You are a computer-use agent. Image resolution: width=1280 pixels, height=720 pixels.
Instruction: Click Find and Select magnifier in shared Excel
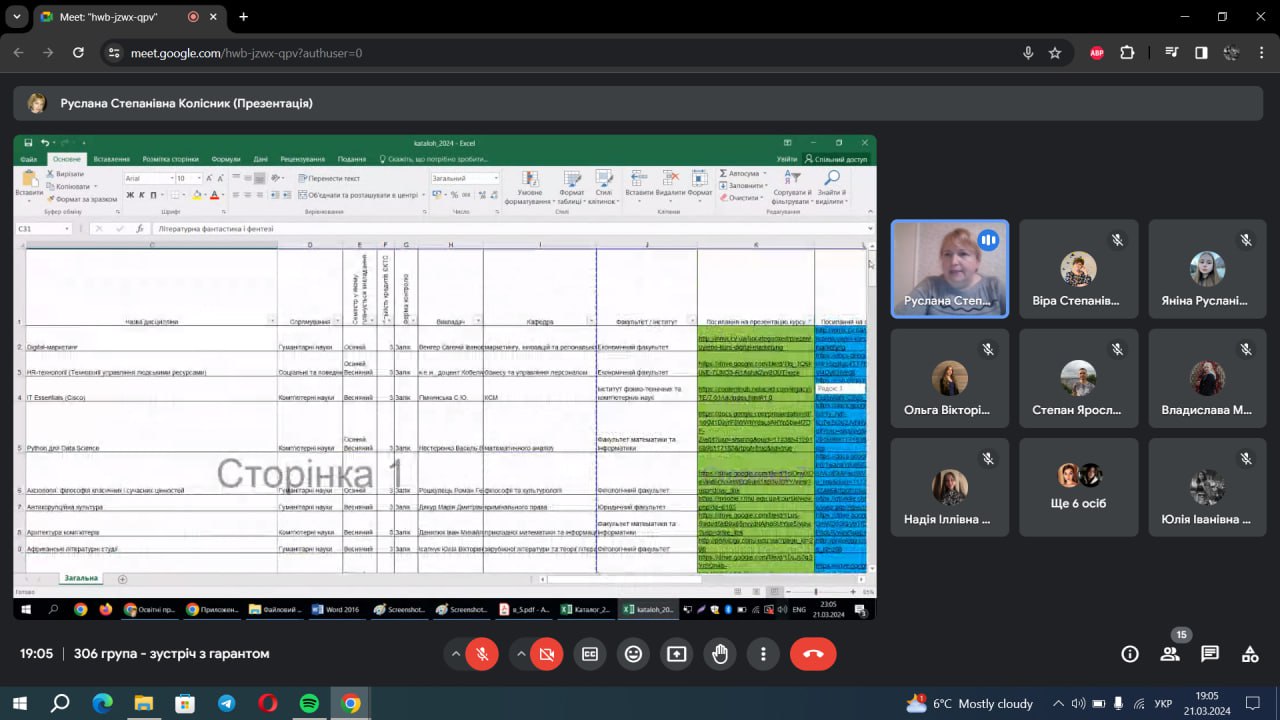tap(831, 179)
